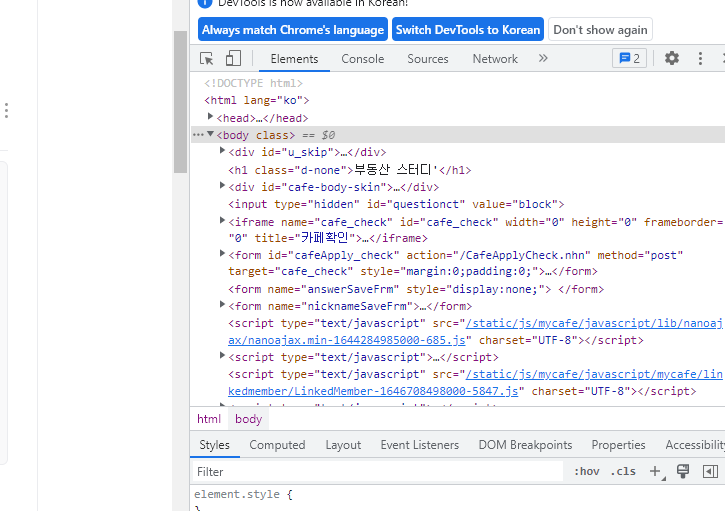The height and width of the screenshot is (511, 725).
Task: Toggle computed styles sidebar icon
Action: click(710, 471)
